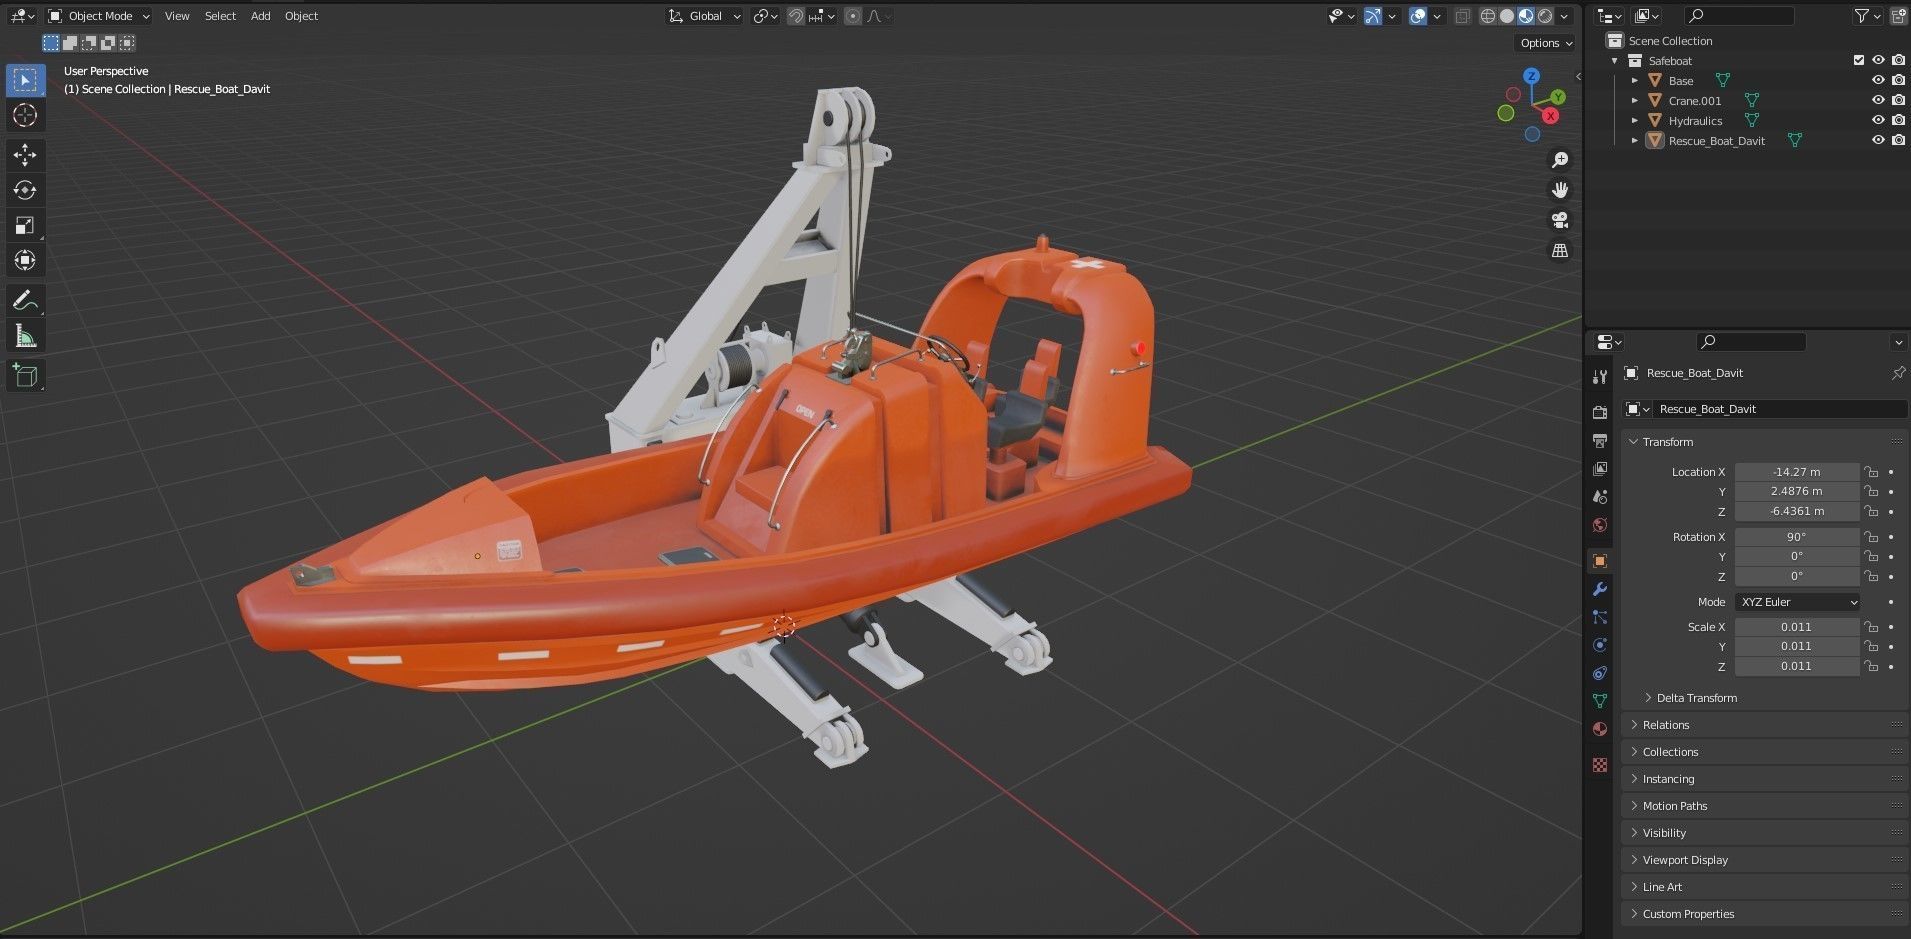
Task: Select rendered viewport shading
Action: [x=1545, y=16]
